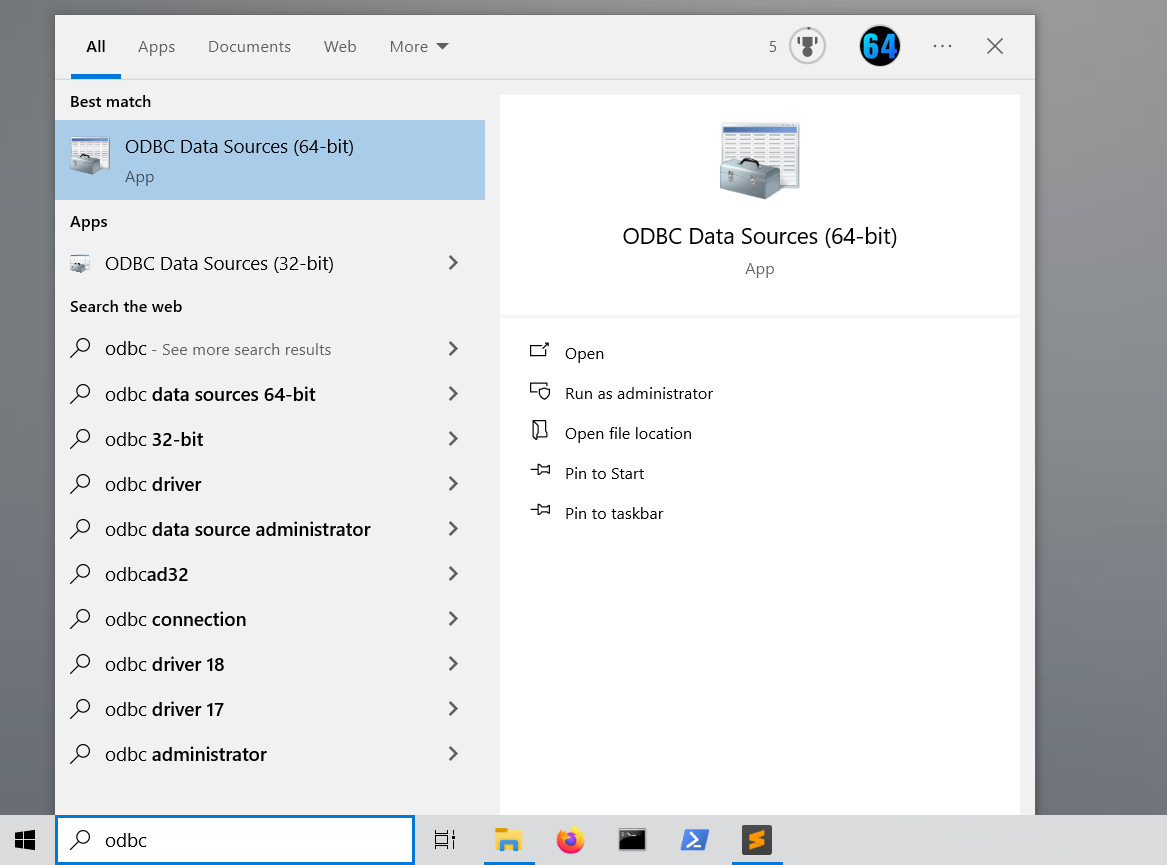Open Task View button
1167x865 pixels.
pos(445,840)
